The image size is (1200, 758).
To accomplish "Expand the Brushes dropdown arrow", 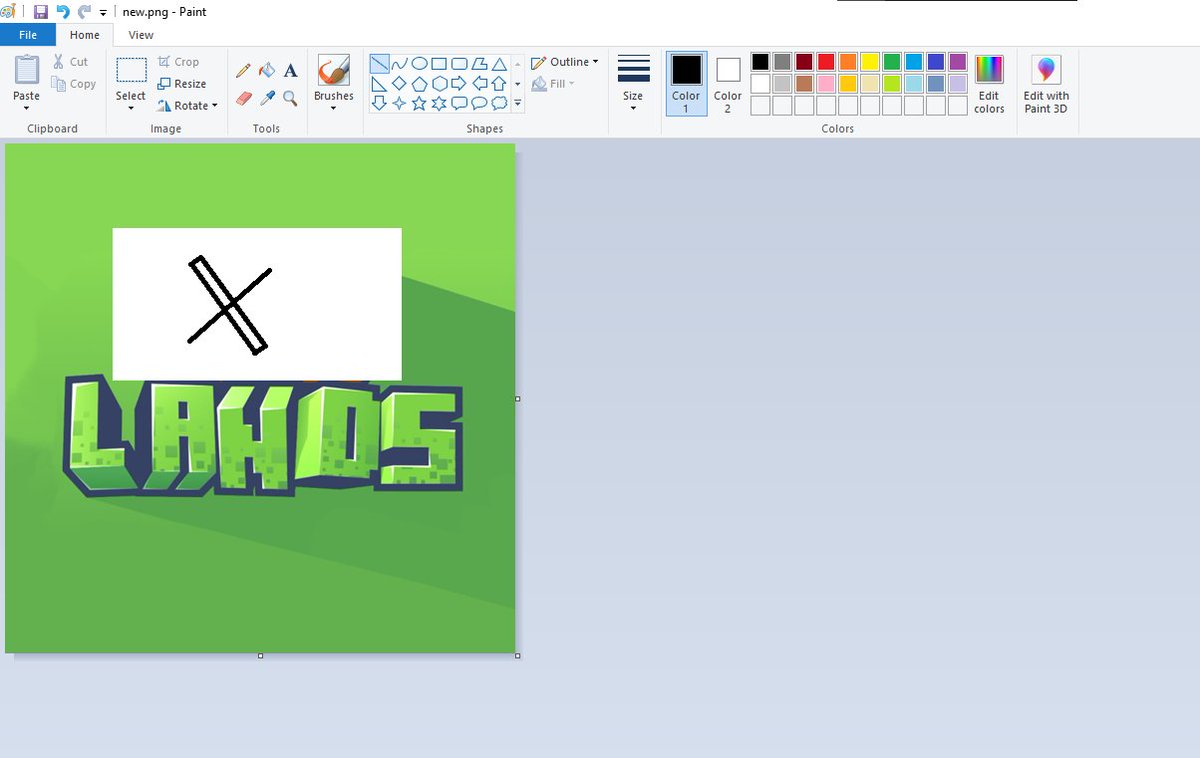I will tap(333, 108).
